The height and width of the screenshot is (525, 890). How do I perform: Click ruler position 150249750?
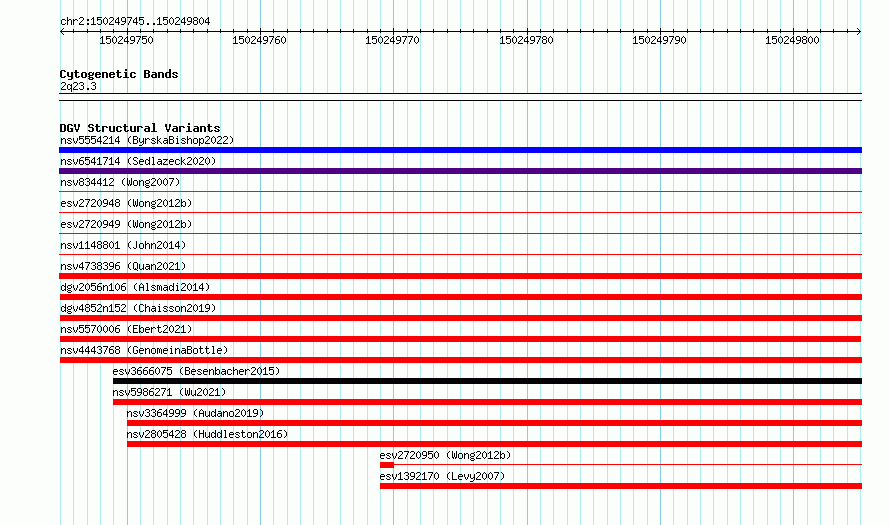point(127,40)
